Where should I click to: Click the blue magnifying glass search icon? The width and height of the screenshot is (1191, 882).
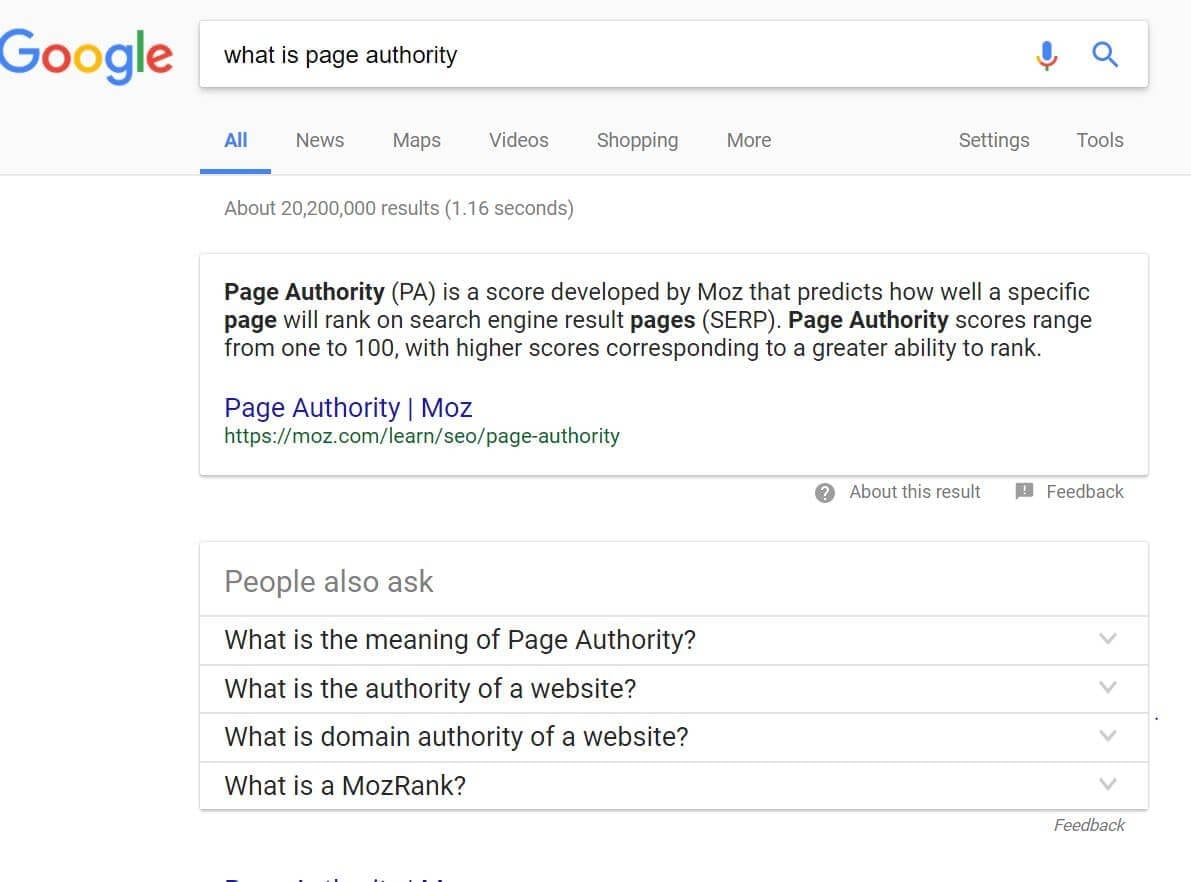[x=1104, y=55]
